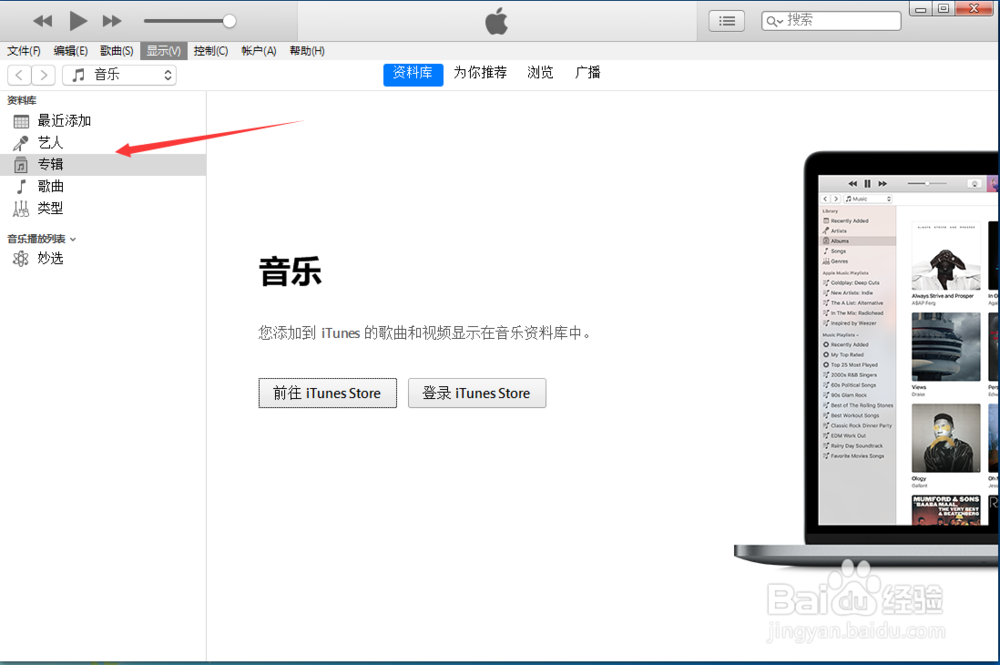Screen dimensions: 1000x665
Task: Select 歌曲 in the sidebar
Action: [103, 186]
